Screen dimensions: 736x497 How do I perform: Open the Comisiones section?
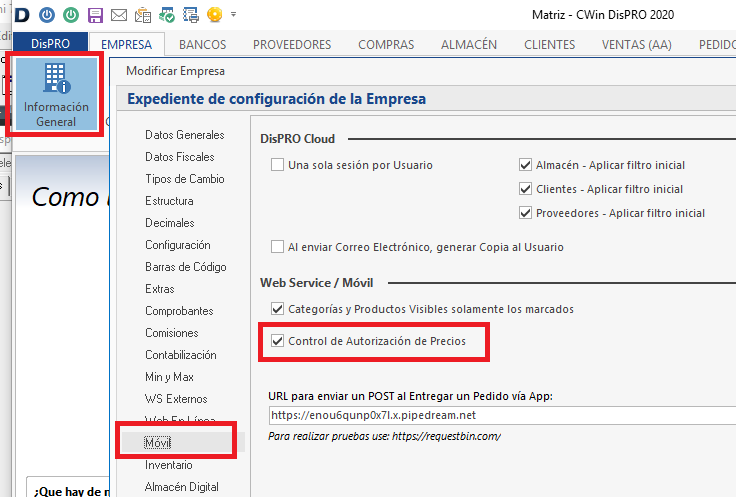pyautogui.click(x=172, y=333)
